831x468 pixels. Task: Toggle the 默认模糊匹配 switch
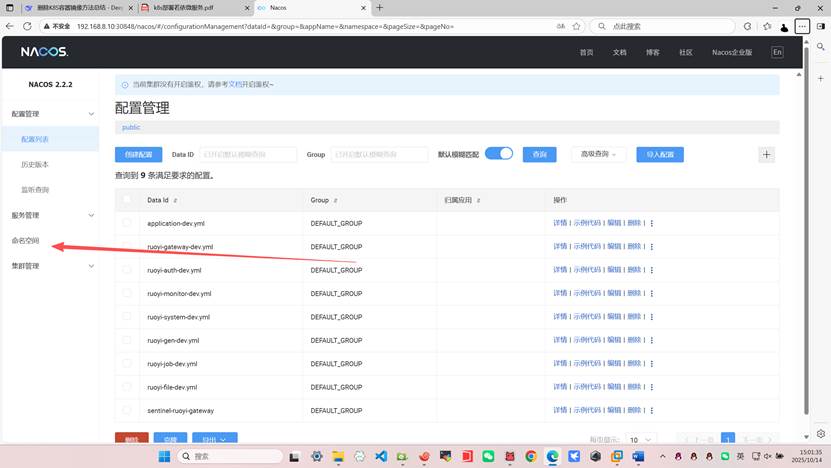click(x=499, y=154)
